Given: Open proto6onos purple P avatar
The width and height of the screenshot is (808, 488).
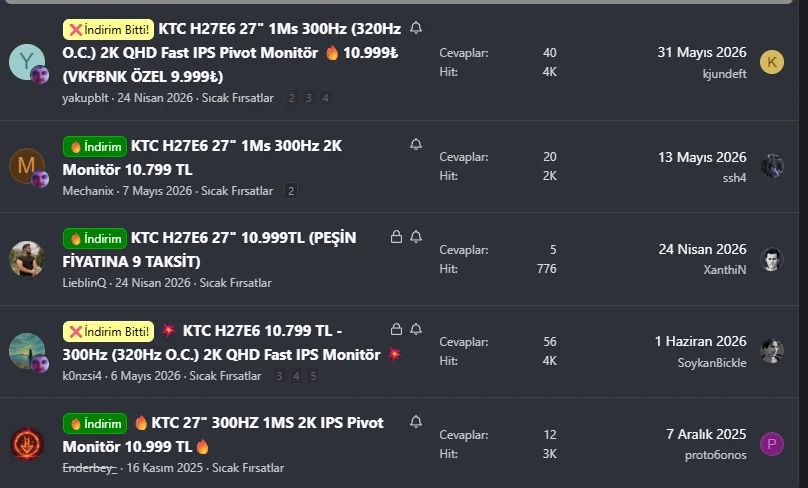Looking at the screenshot, I should pos(772,444).
